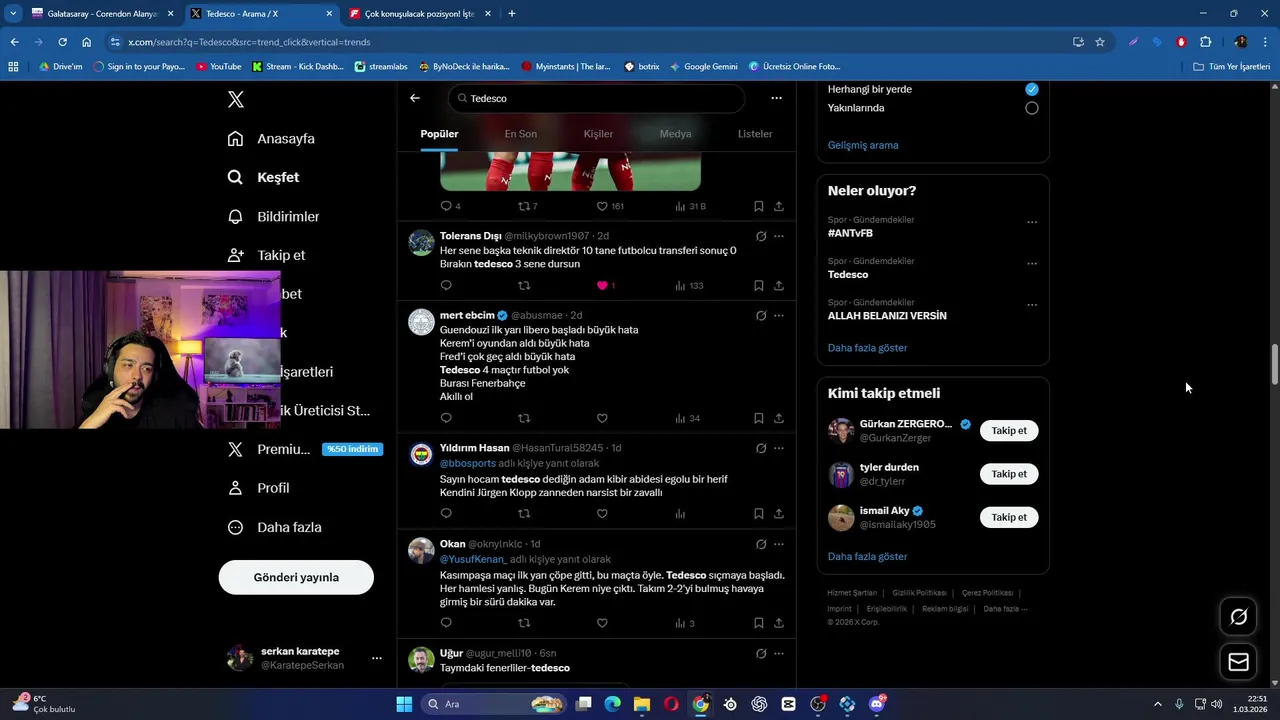The width and height of the screenshot is (1280, 720).
Task: Open more menu on Uğur post
Action: click(x=779, y=654)
